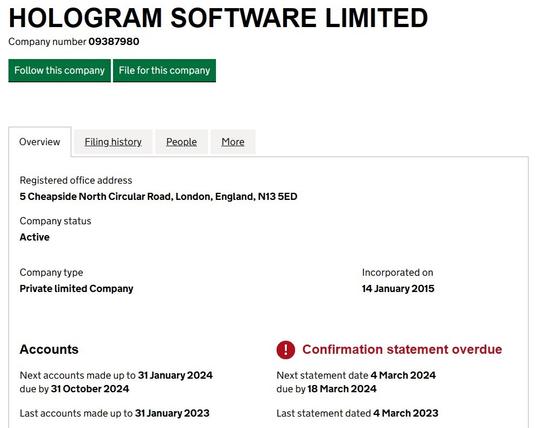Open the More tab
This screenshot has width=537, height=428.
click(233, 142)
